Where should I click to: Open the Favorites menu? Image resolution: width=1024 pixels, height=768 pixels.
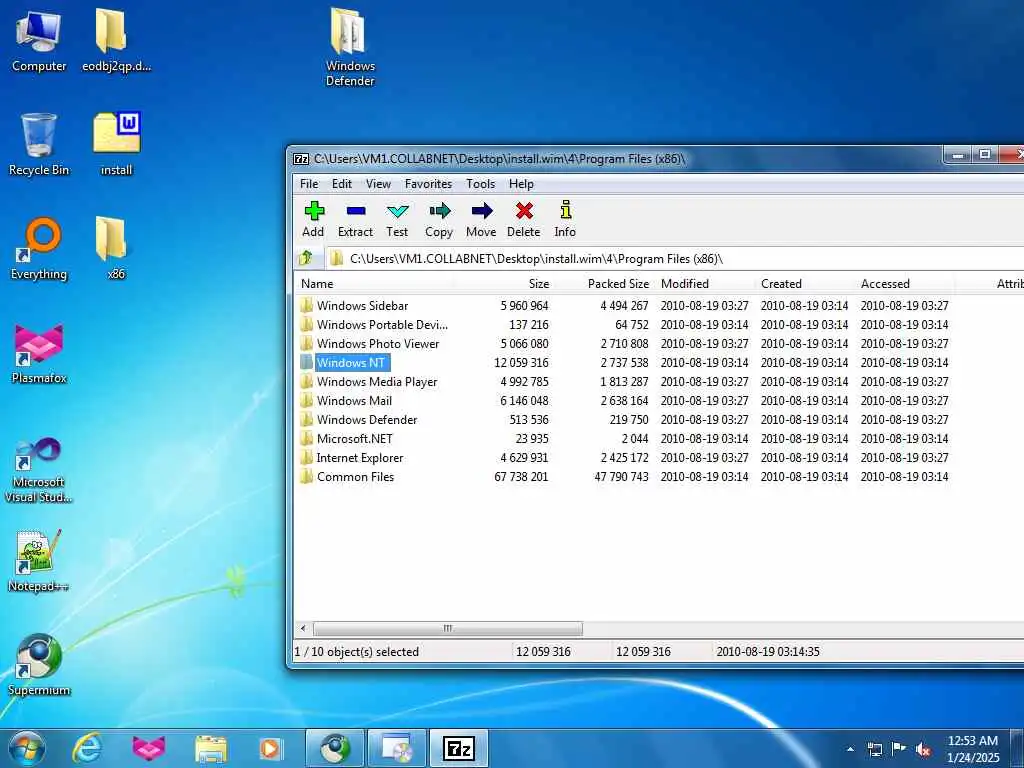pos(428,184)
